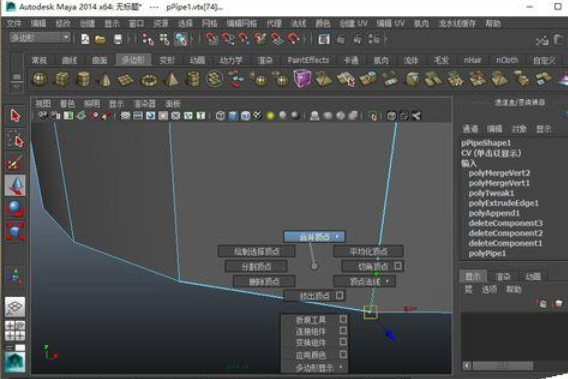Image resolution: width=568 pixels, height=379 pixels.
Task: Choose 分割顶点 in marking menu
Action: coord(256,266)
